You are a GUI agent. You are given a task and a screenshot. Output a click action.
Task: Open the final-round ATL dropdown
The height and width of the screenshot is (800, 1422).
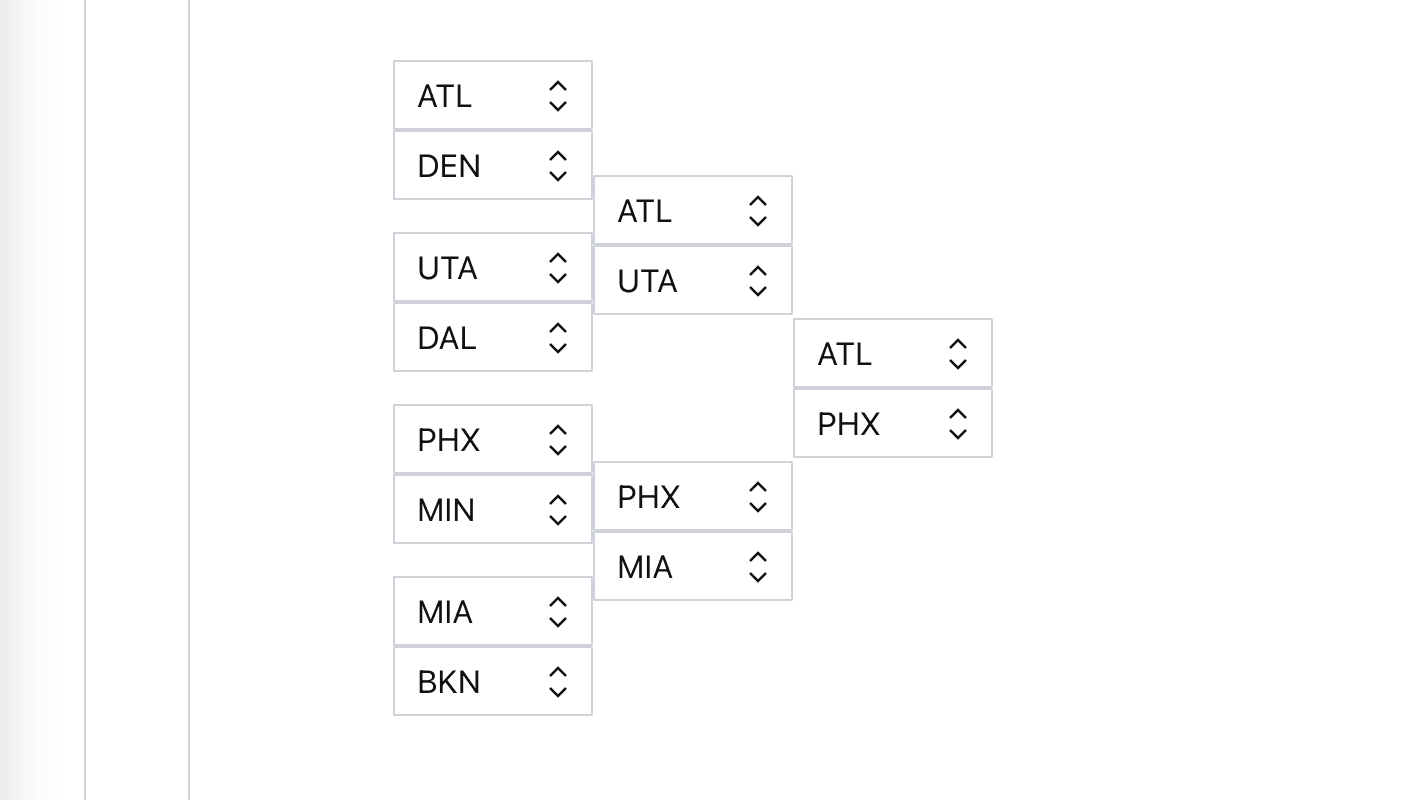[892, 354]
